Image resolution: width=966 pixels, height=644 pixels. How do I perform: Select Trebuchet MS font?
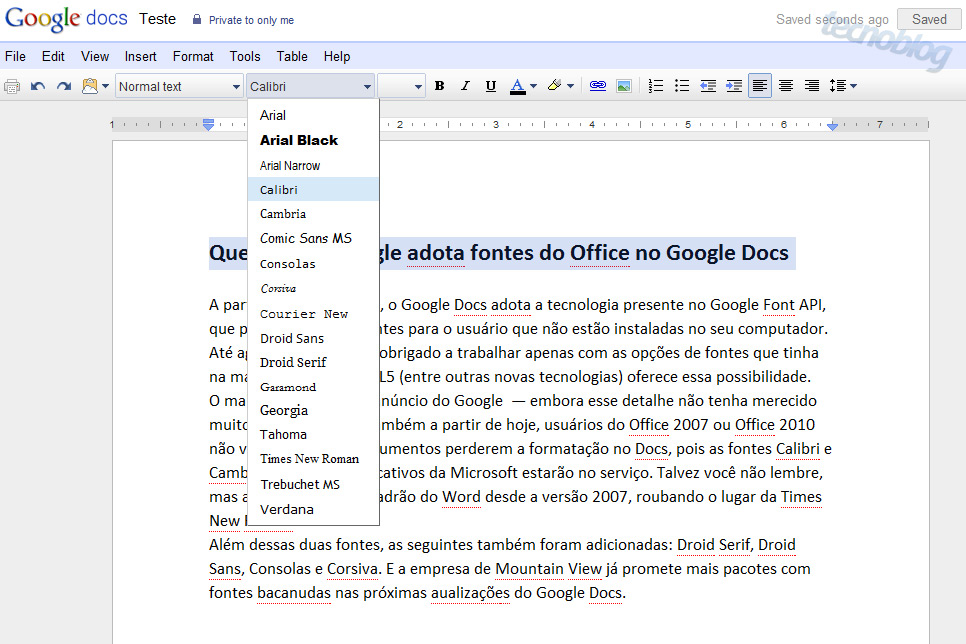point(313,484)
